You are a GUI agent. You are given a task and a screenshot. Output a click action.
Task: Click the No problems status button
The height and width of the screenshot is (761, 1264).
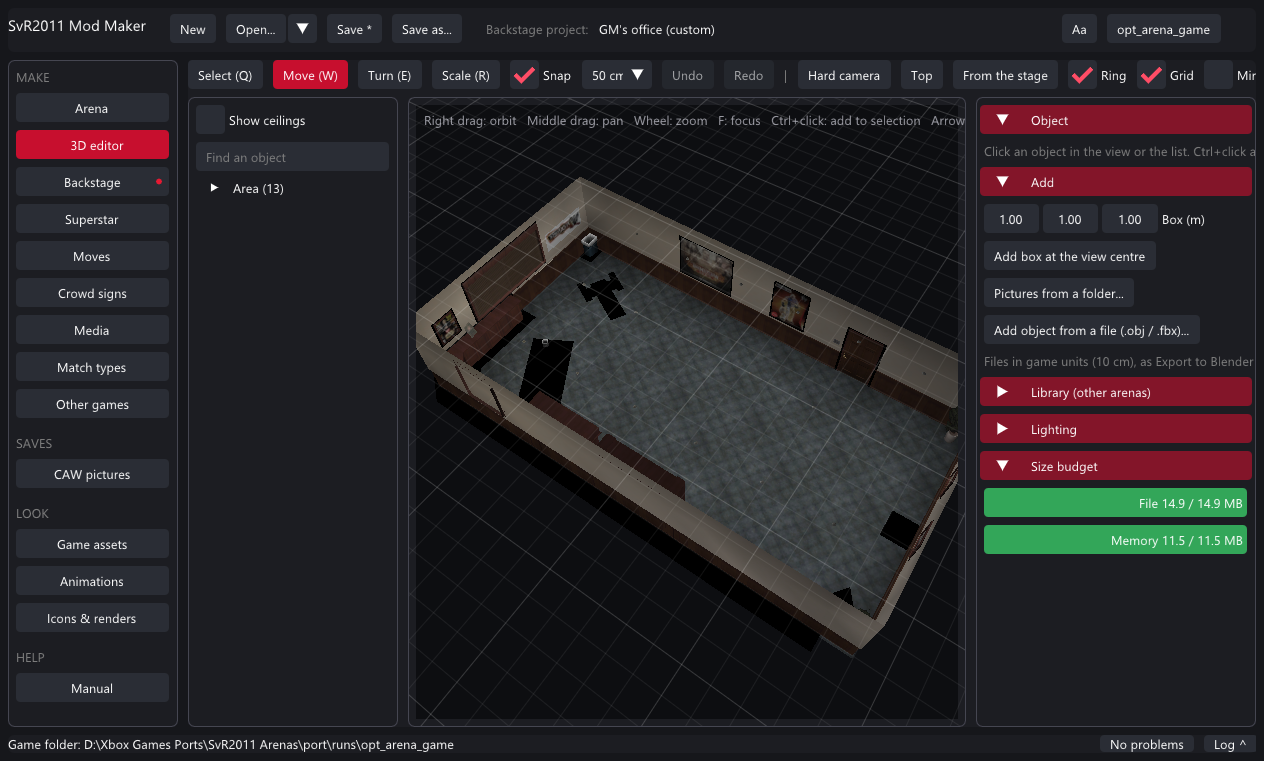point(1147,744)
